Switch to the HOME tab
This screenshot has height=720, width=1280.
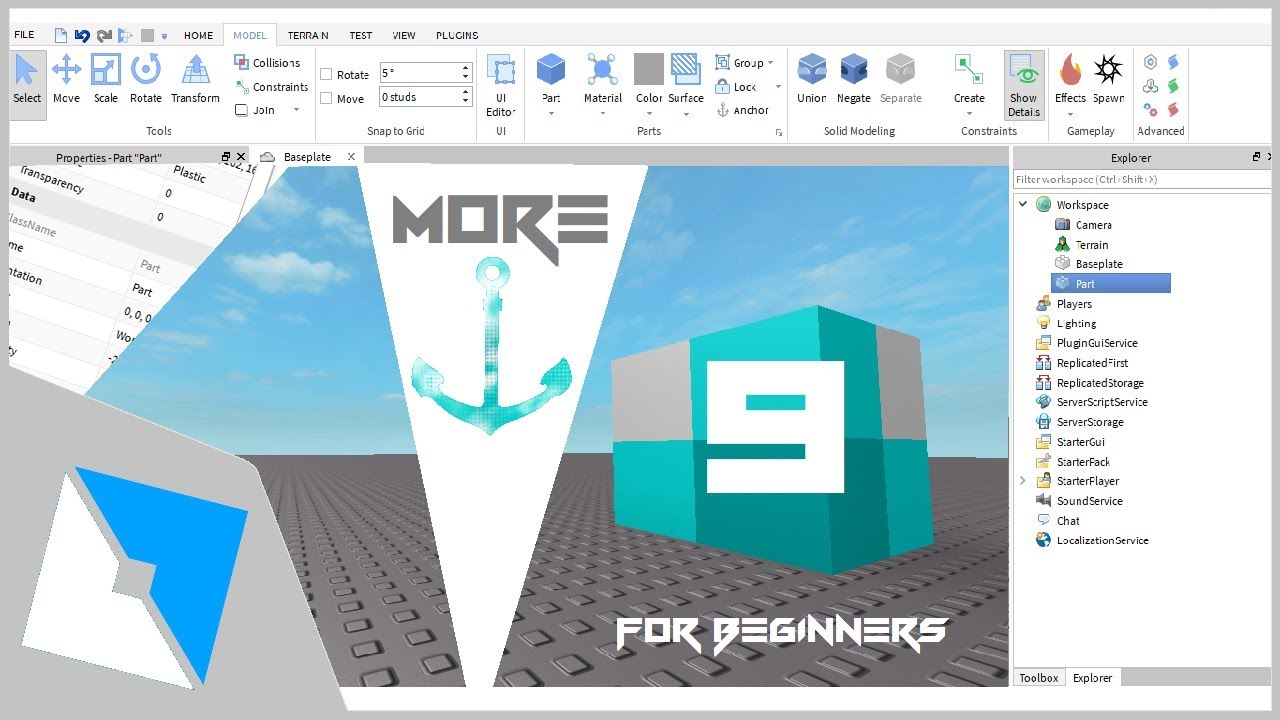pyautogui.click(x=198, y=35)
